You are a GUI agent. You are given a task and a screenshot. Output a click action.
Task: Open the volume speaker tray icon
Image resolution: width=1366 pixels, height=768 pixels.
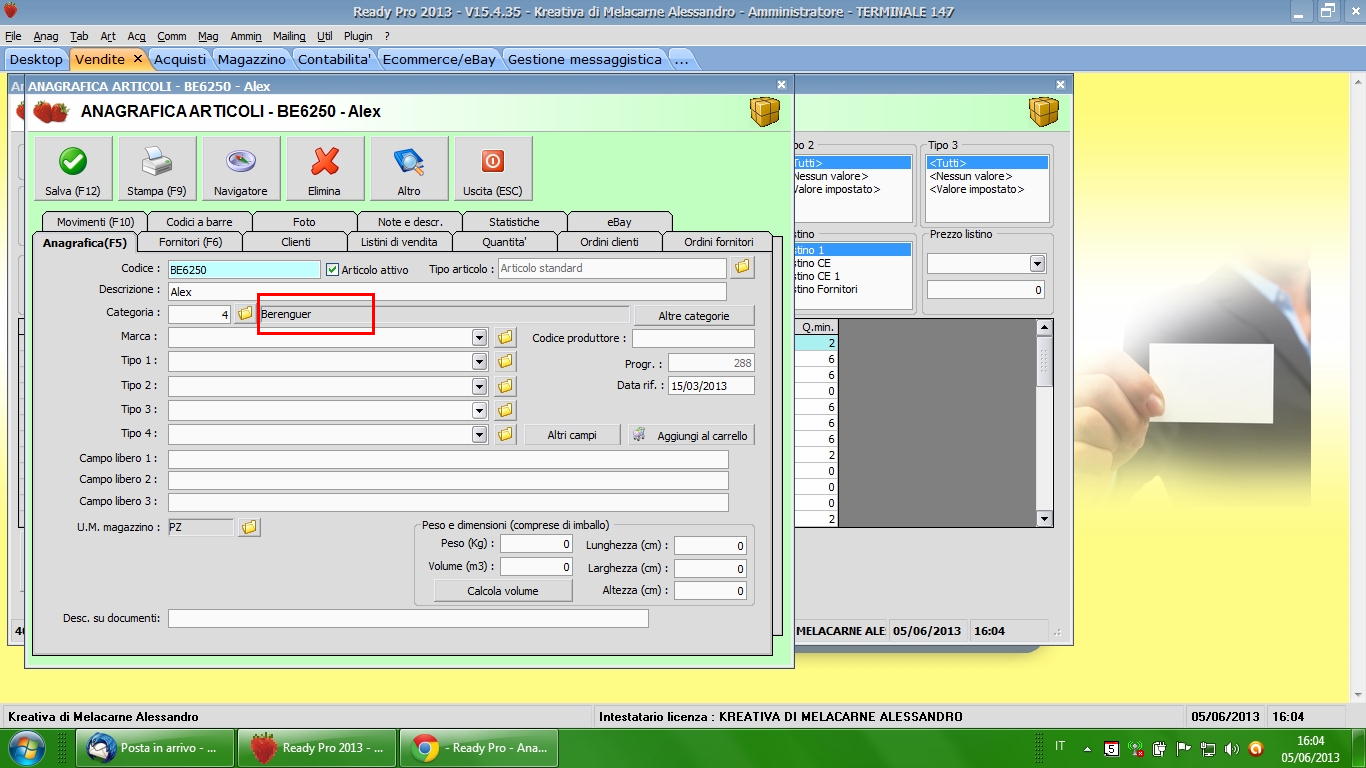click(x=1232, y=748)
